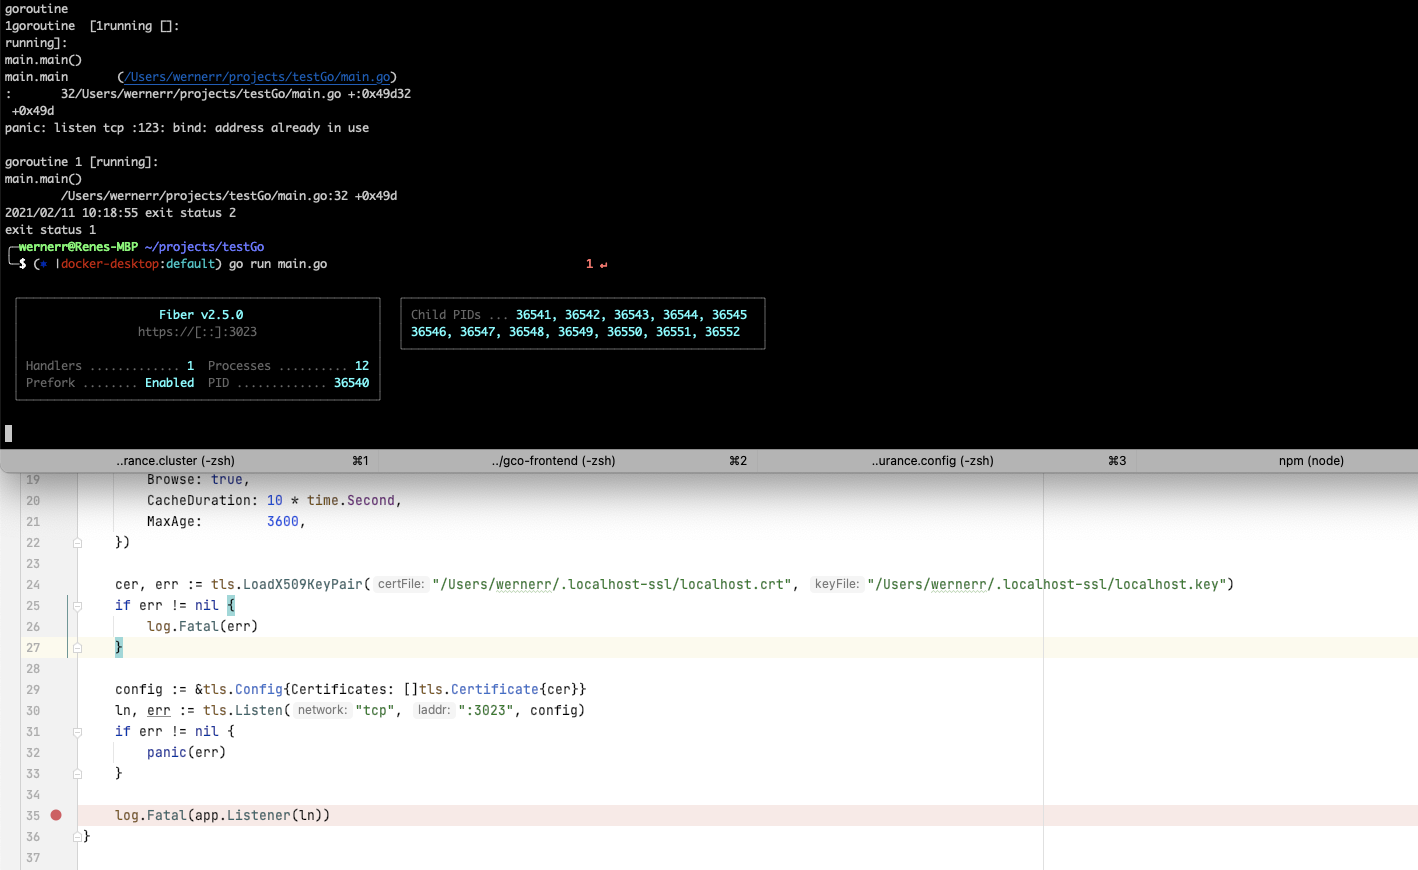Viewport: 1418px width, 870px height.
Task: Toggle the fold marker at line 22
Action: 76,541
